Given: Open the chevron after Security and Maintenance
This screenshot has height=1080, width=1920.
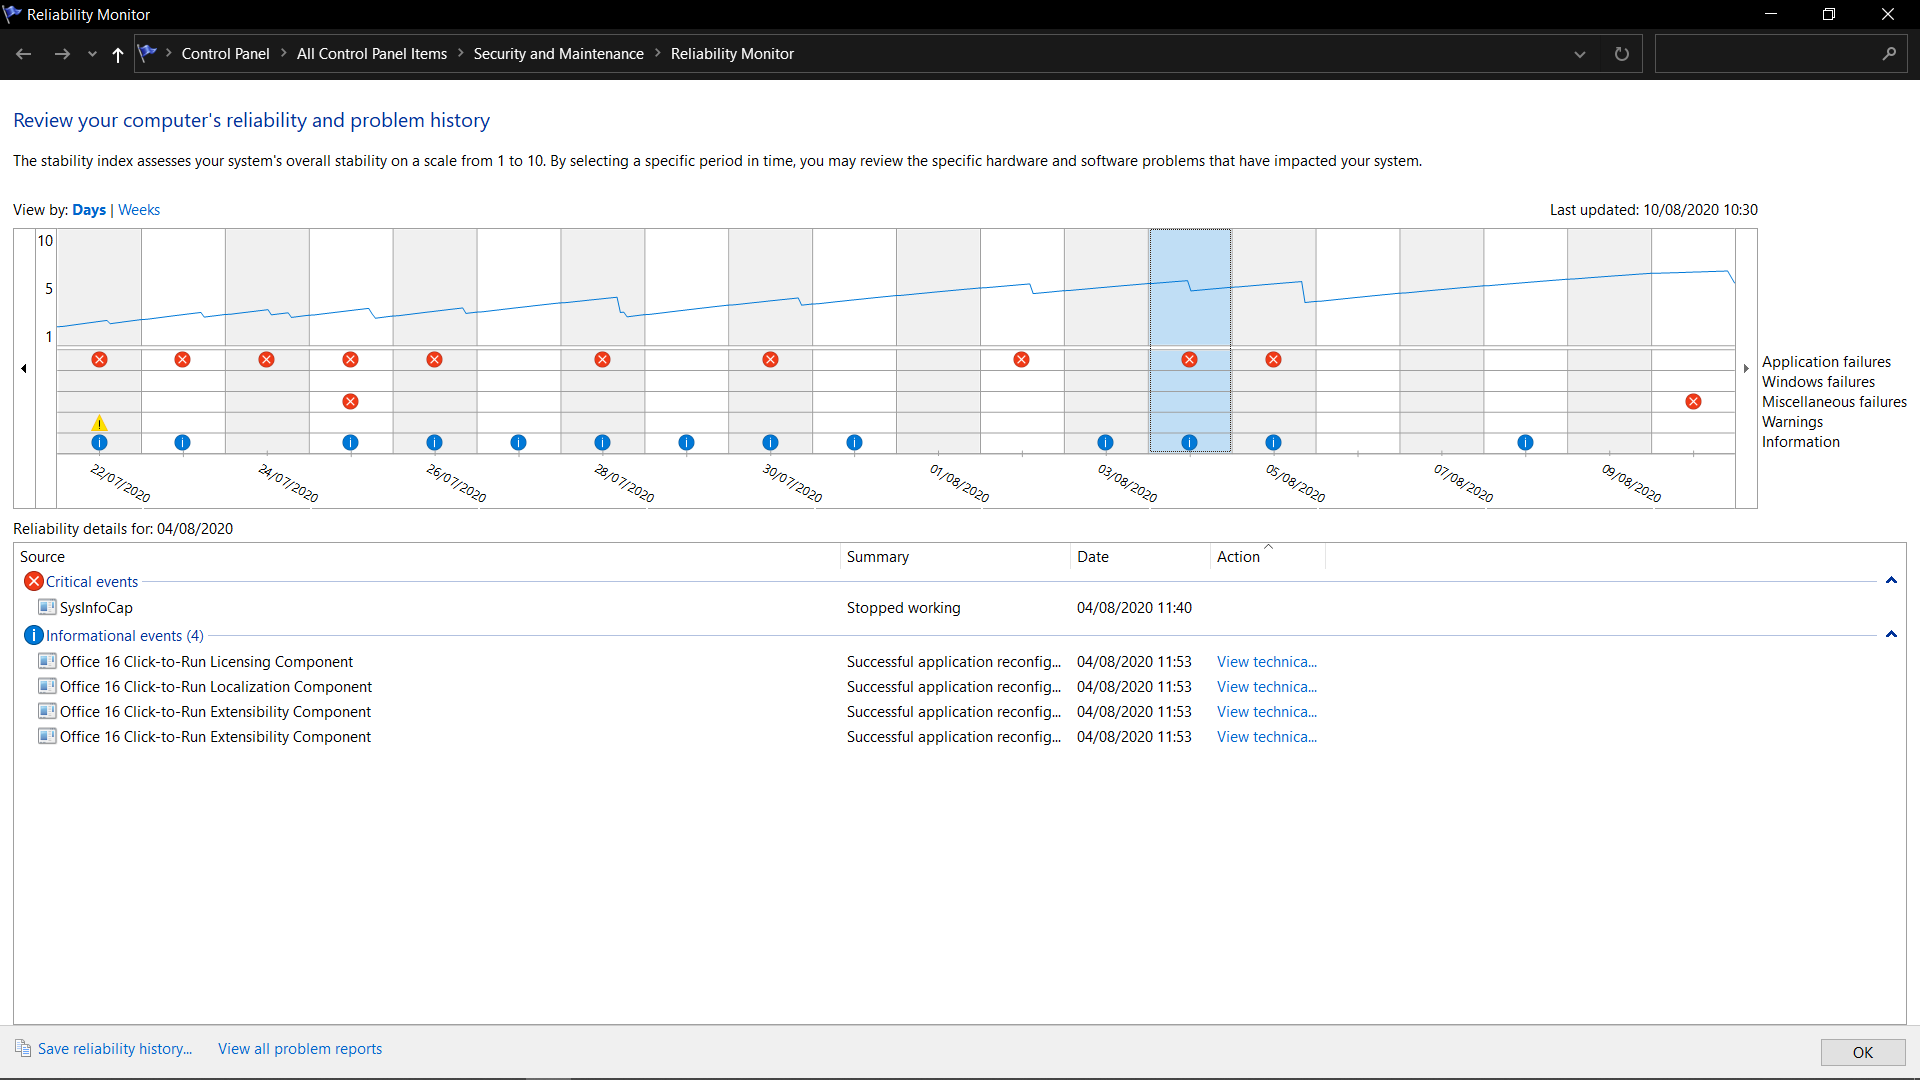Looking at the screenshot, I should click(658, 54).
